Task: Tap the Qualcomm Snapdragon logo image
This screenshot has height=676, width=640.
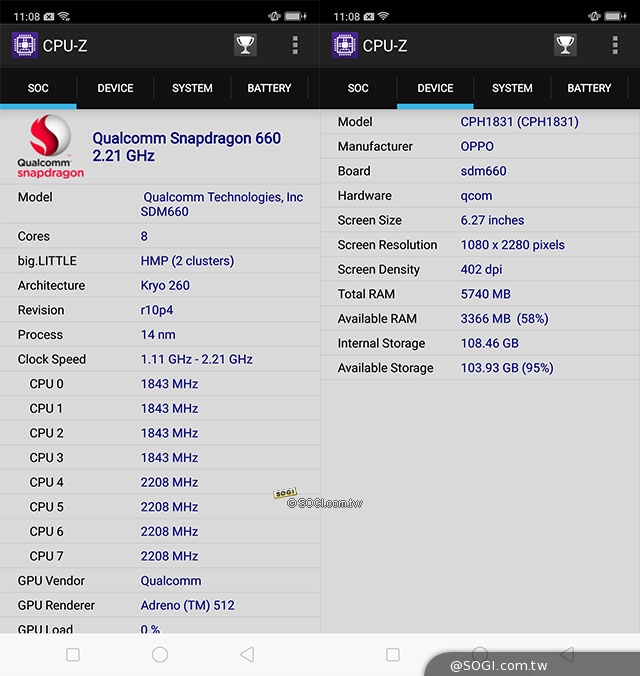Action: (x=50, y=147)
